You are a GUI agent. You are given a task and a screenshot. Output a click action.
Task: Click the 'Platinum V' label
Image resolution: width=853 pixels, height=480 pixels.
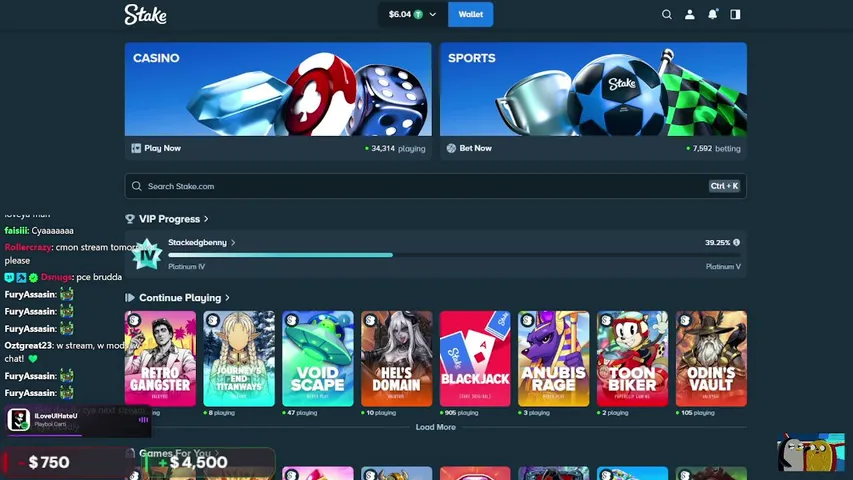click(723, 267)
